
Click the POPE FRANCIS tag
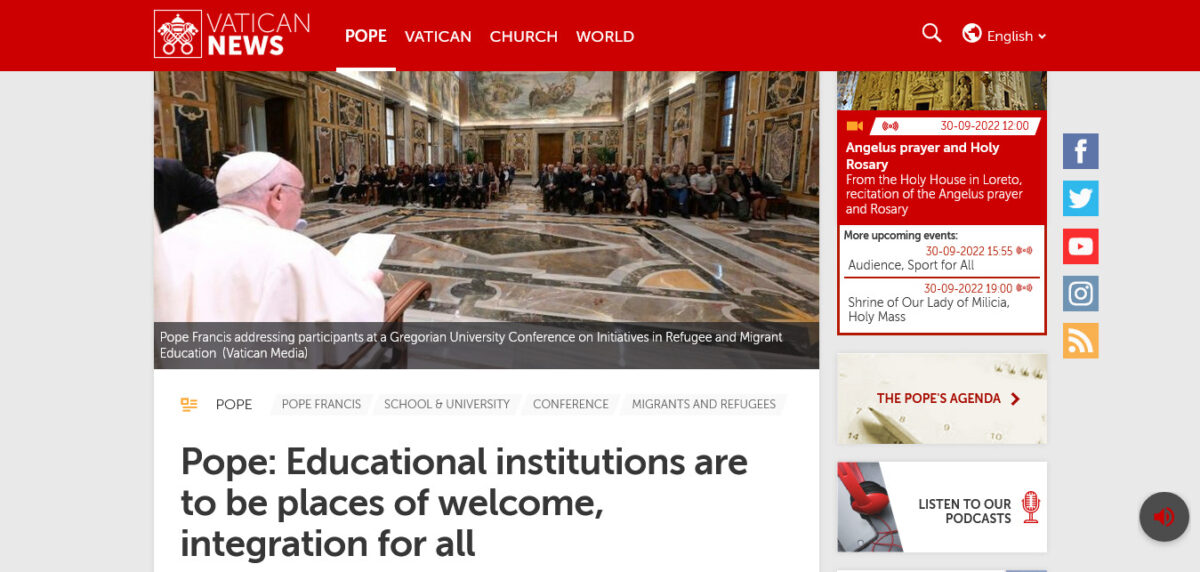[x=321, y=404]
